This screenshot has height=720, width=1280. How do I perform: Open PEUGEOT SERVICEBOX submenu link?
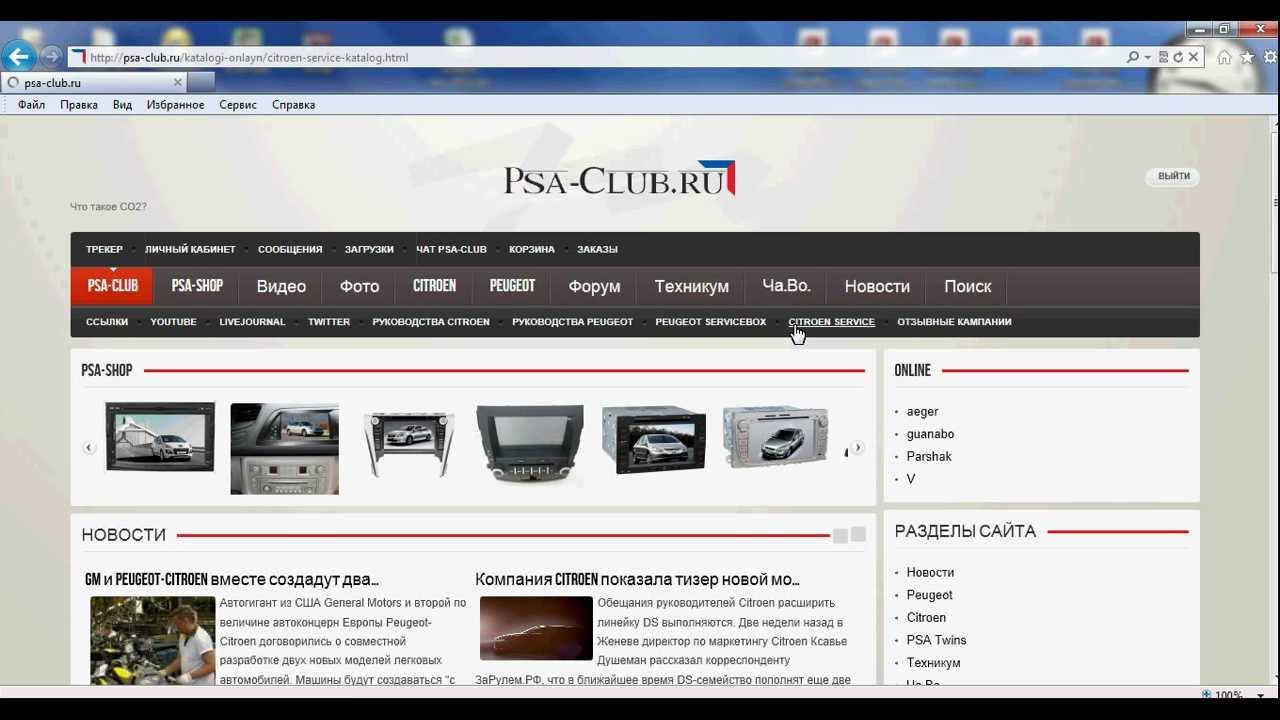(x=710, y=322)
